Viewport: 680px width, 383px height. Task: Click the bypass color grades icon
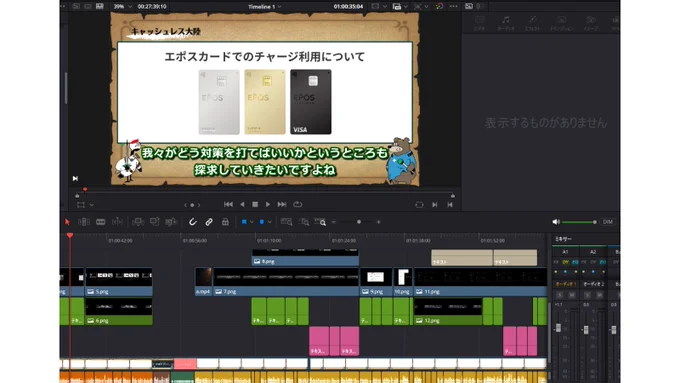tap(439, 7)
